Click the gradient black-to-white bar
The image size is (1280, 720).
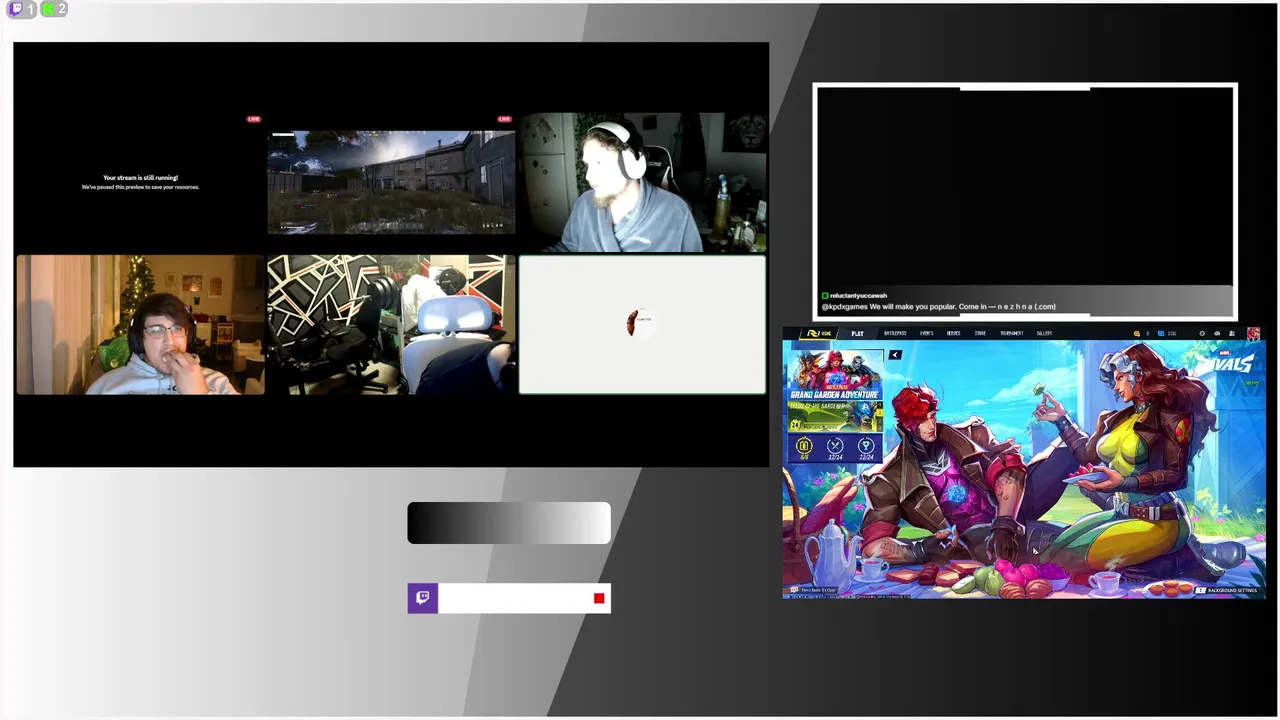(509, 523)
